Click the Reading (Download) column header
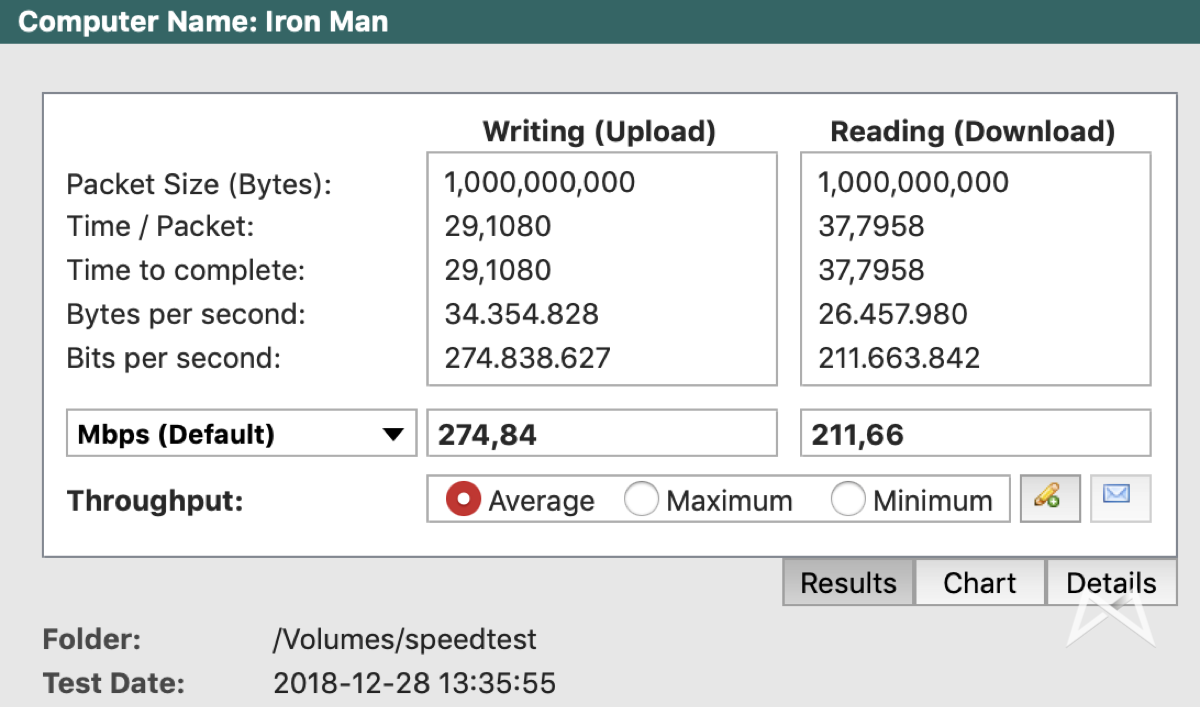The width and height of the screenshot is (1200, 707). coord(973,132)
